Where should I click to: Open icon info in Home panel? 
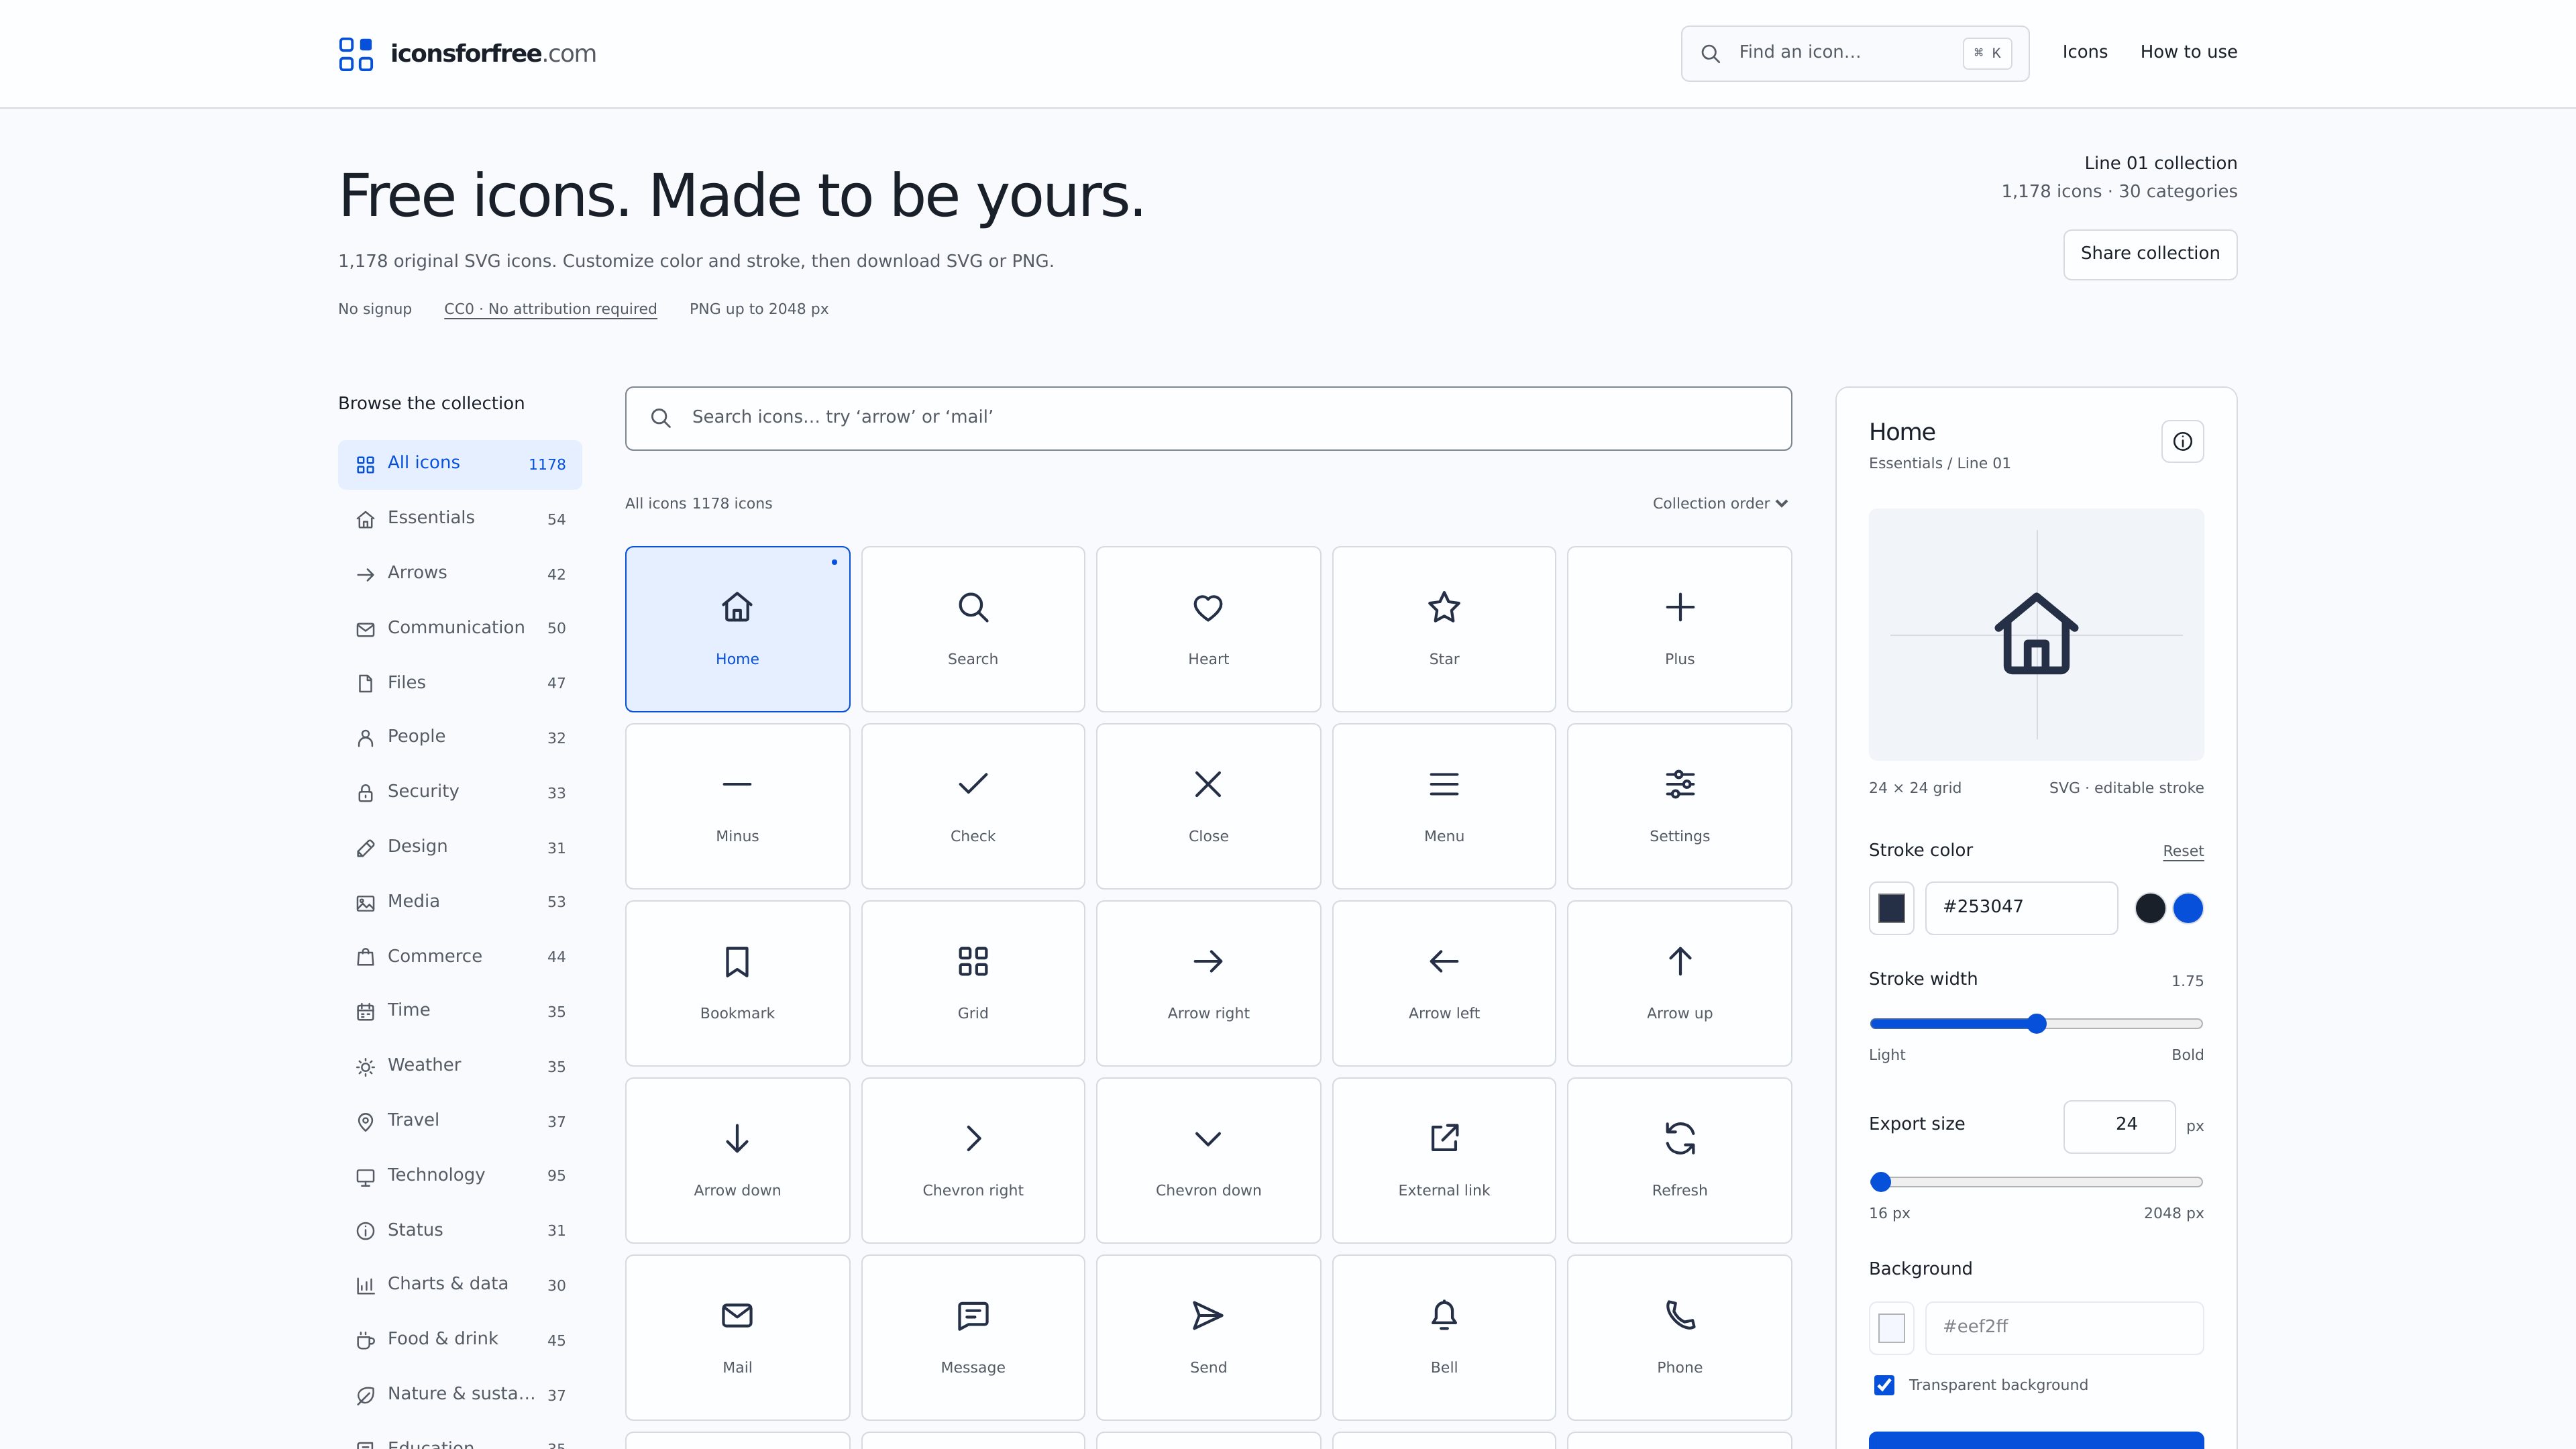[x=2182, y=441]
